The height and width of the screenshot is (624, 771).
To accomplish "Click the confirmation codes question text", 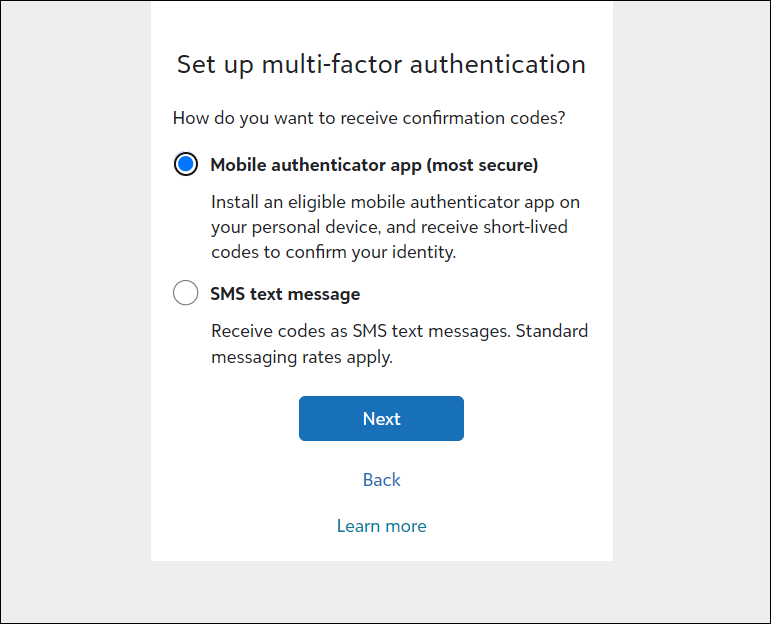I will pyautogui.click(x=369, y=118).
